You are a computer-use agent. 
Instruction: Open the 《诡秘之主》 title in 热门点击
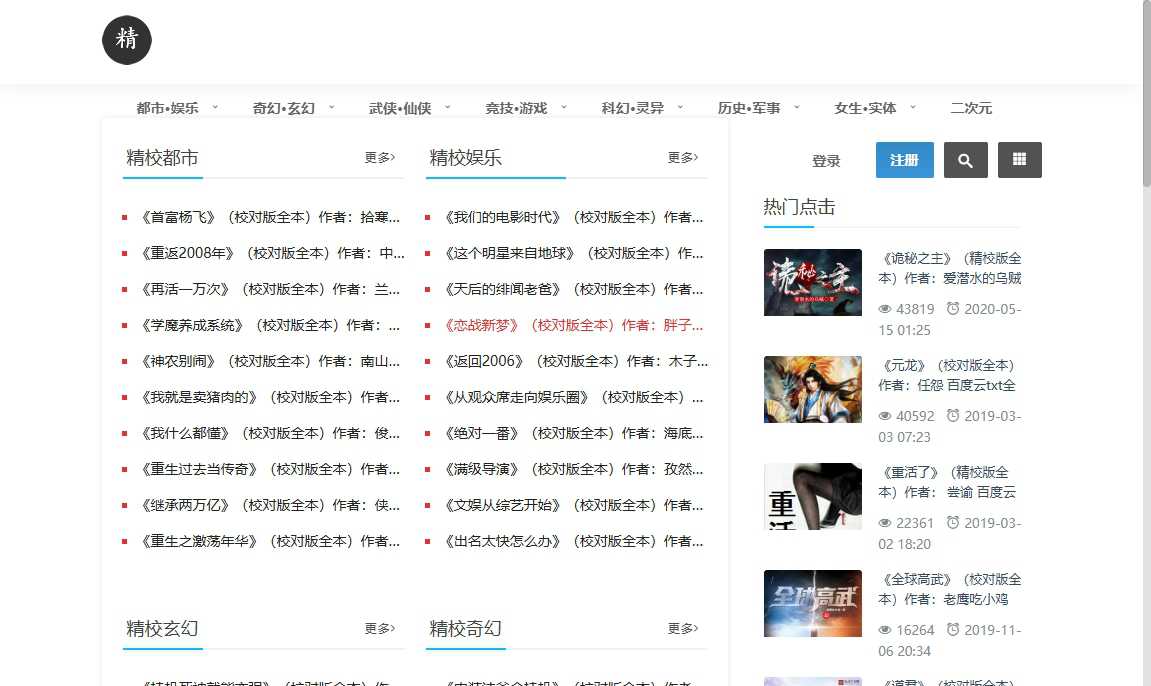[950, 269]
